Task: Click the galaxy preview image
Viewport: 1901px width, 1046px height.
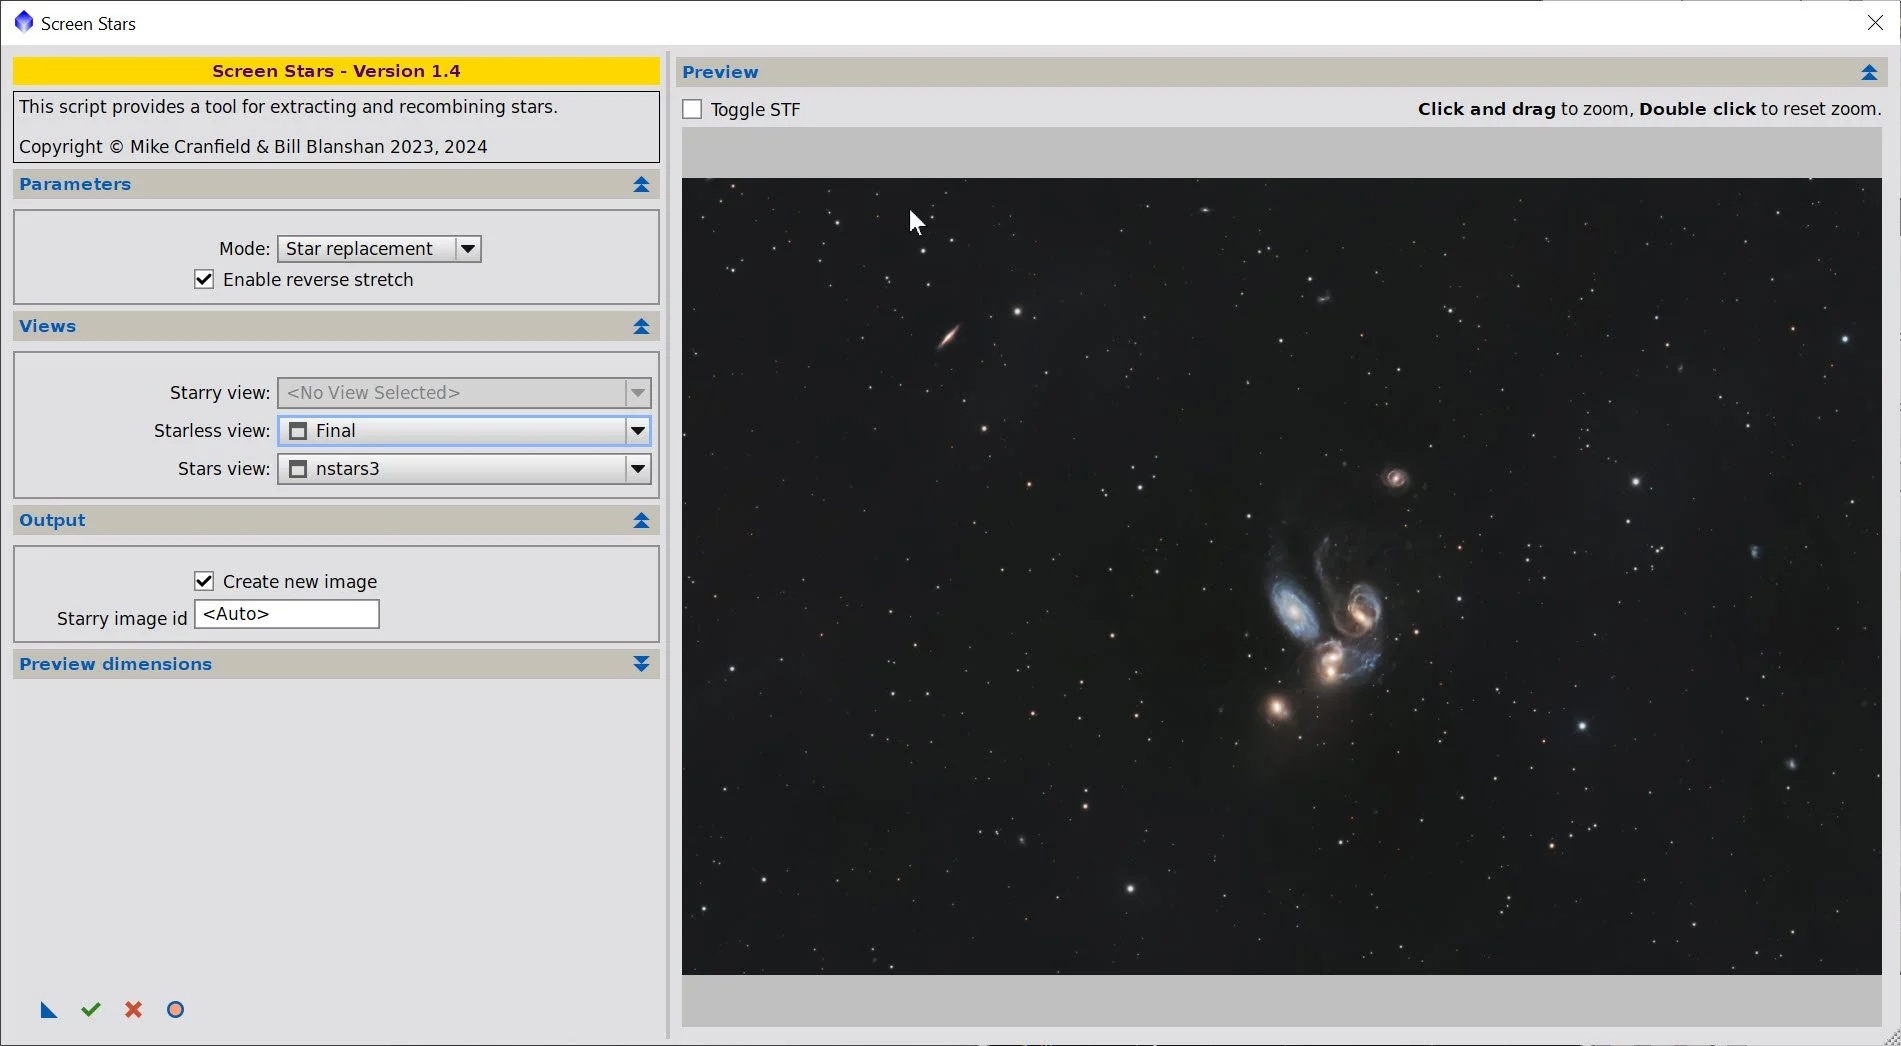Action: (x=1281, y=576)
